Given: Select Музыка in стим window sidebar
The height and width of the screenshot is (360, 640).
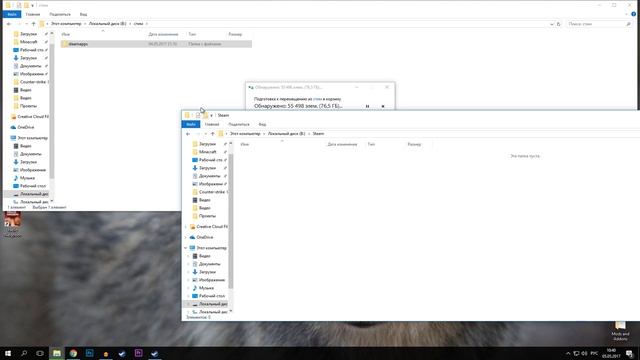Looking at the screenshot, I should [27, 178].
